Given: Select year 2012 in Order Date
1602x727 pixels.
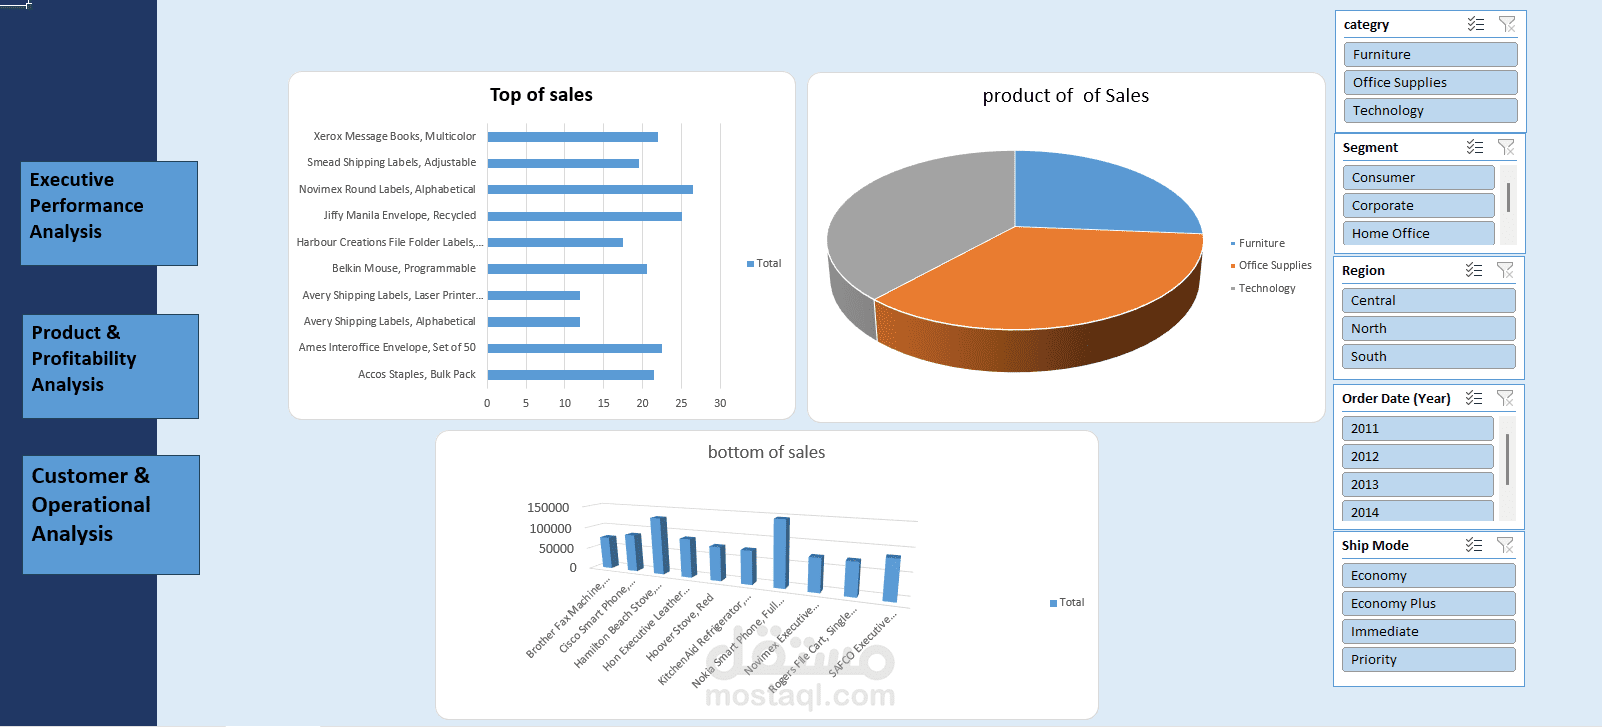Looking at the screenshot, I should click(x=1417, y=456).
